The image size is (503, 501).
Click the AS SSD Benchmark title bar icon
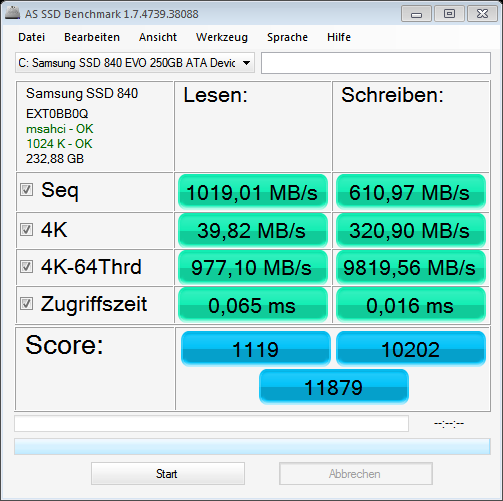[x=12, y=13]
